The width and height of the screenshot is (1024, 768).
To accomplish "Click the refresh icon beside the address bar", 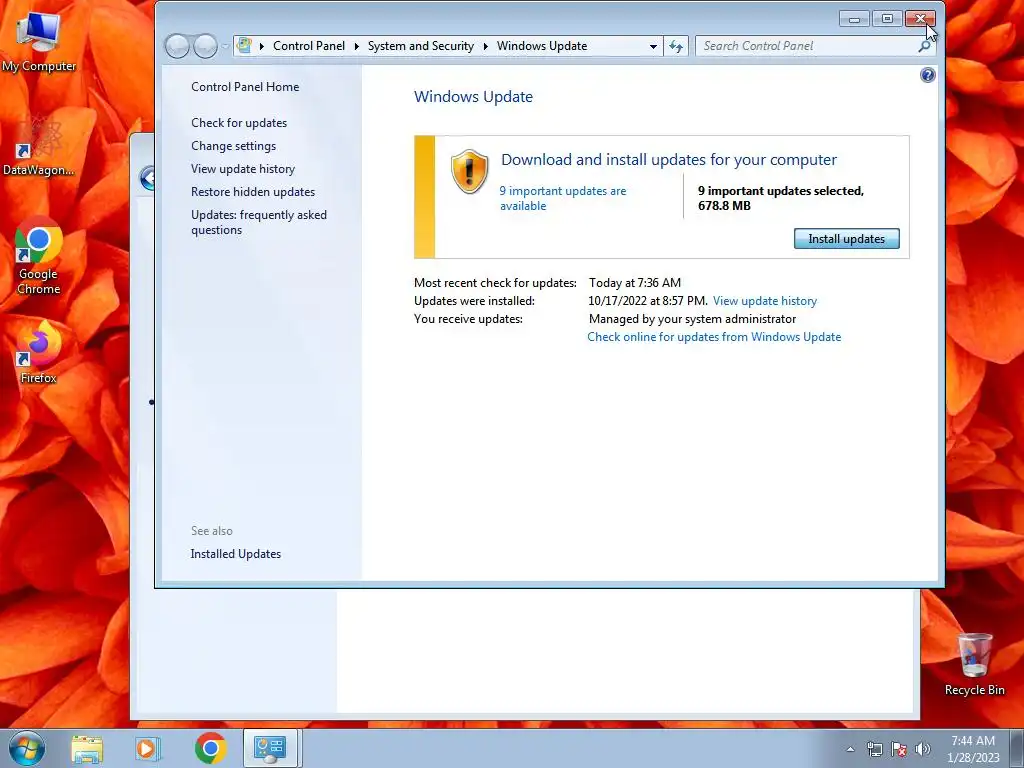I will (x=676, y=46).
